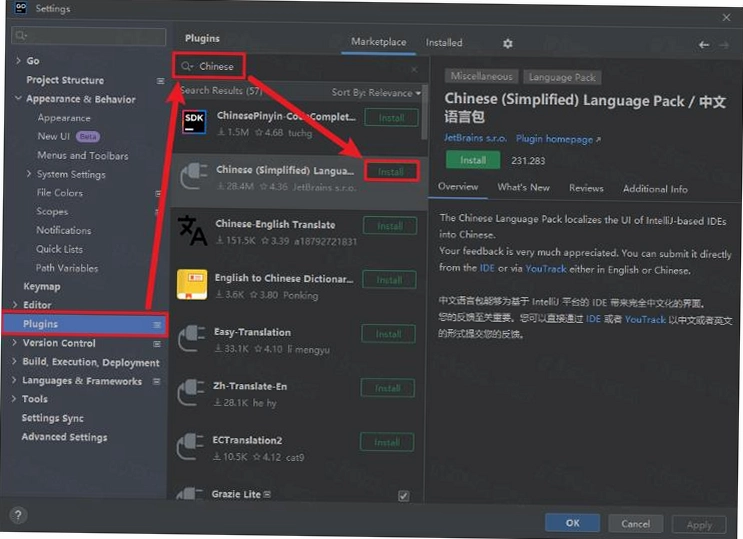
Task: Open the Reviews tab
Action: click(x=586, y=188)
